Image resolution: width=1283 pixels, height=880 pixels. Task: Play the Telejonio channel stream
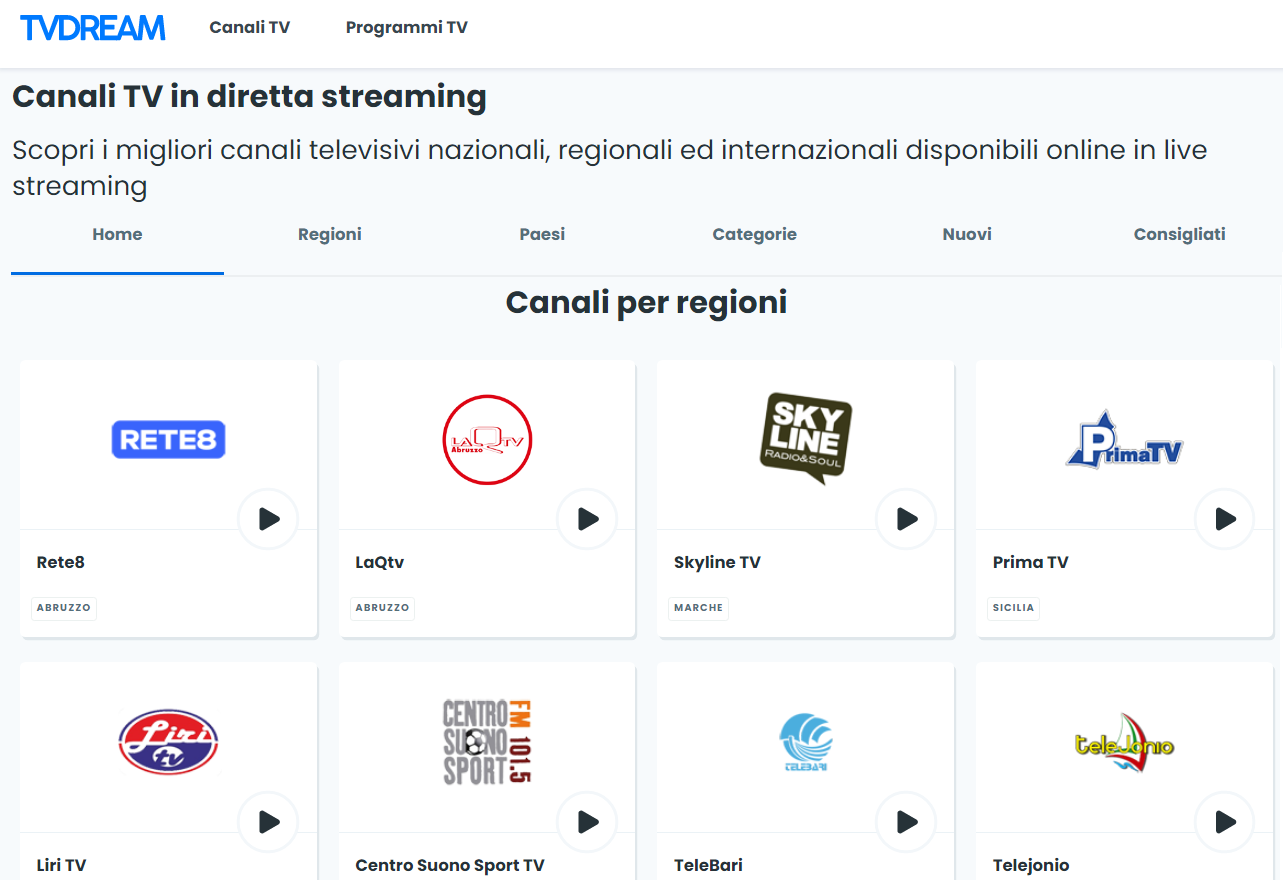pos(1224,821)
